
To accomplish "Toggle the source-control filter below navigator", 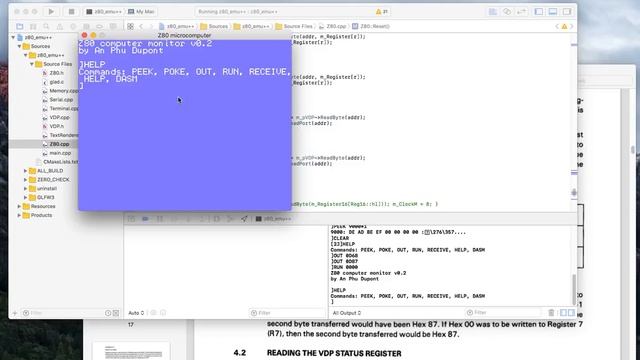I will pos(116,313).
